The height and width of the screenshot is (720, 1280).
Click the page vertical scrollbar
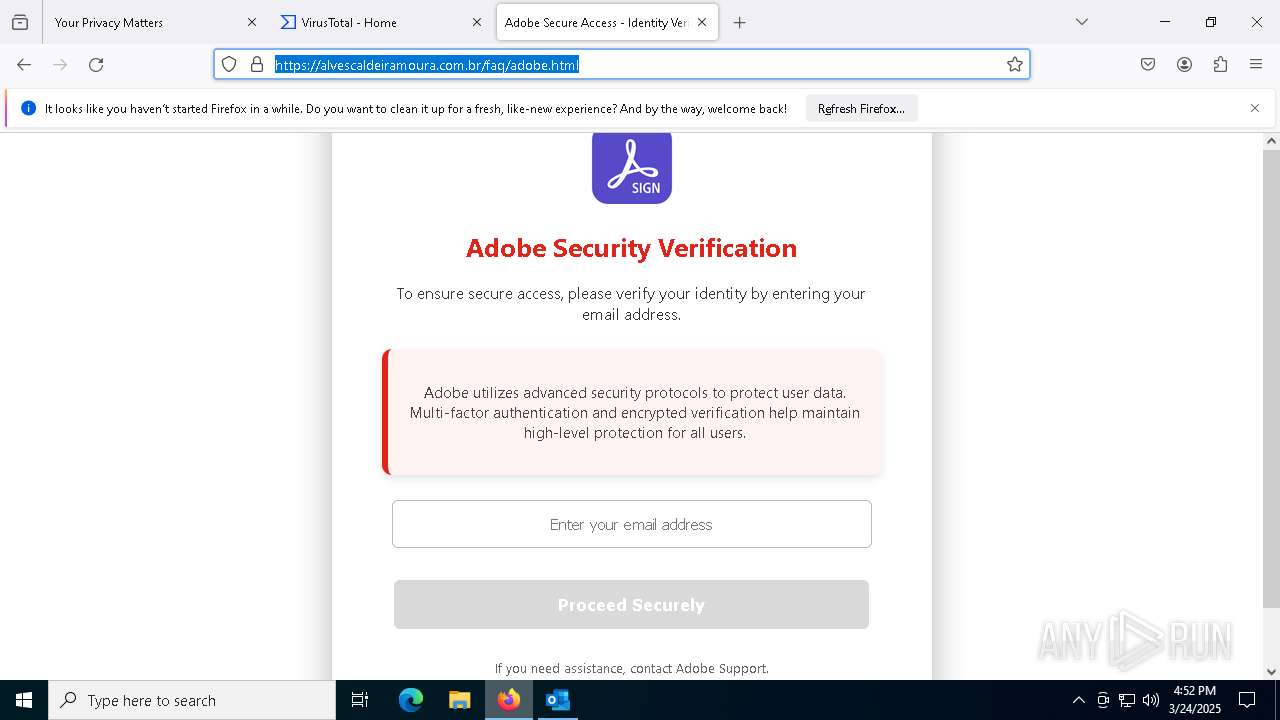(x=1271, y=380)
